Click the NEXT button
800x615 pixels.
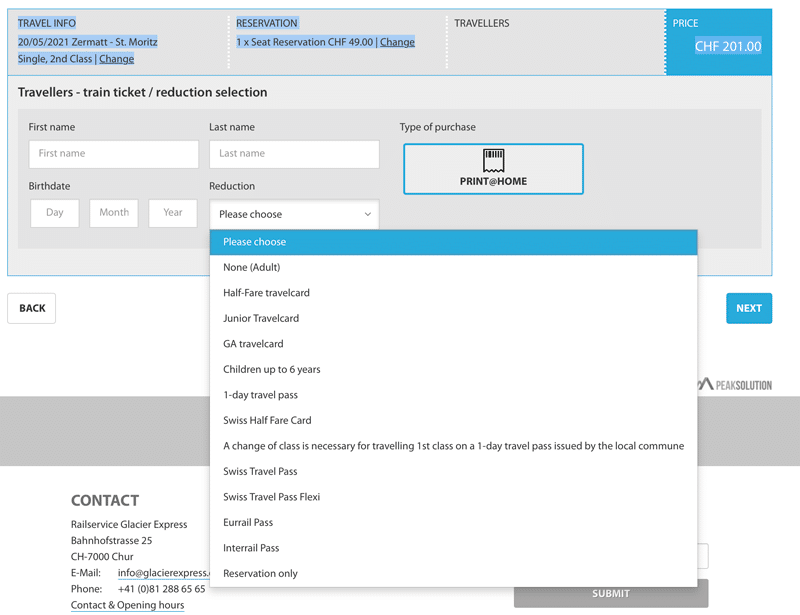pyautogui.click(x=749, y=308)
